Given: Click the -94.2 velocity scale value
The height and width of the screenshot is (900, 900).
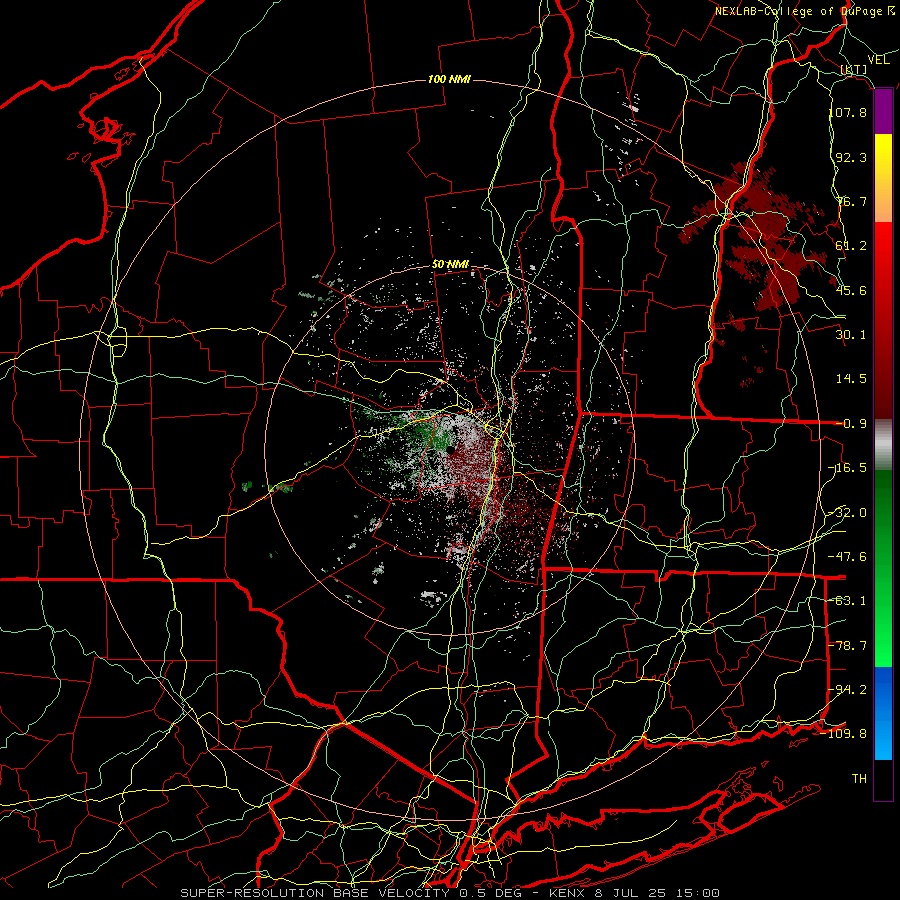Looking at the screenshot, I should (x=848, y=690).
